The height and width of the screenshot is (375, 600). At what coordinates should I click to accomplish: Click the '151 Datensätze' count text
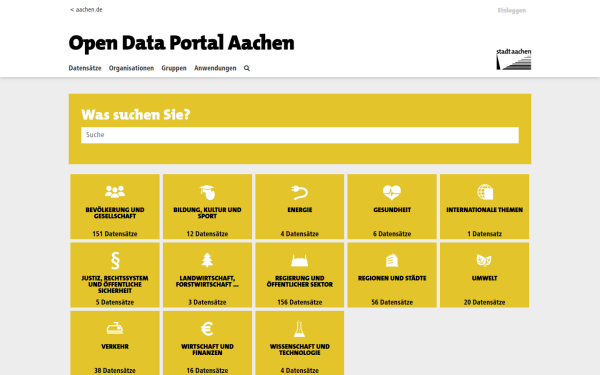coord(115,234)
